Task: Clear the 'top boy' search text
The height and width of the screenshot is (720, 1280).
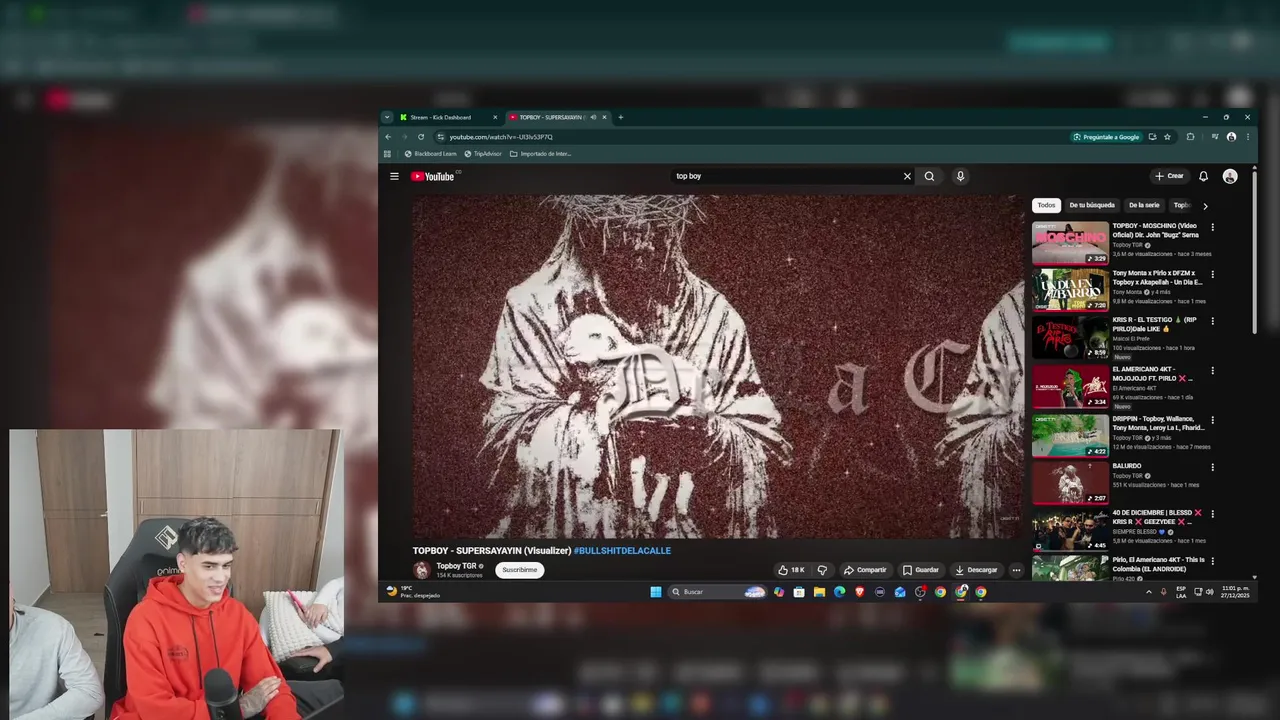Action: 907,176
